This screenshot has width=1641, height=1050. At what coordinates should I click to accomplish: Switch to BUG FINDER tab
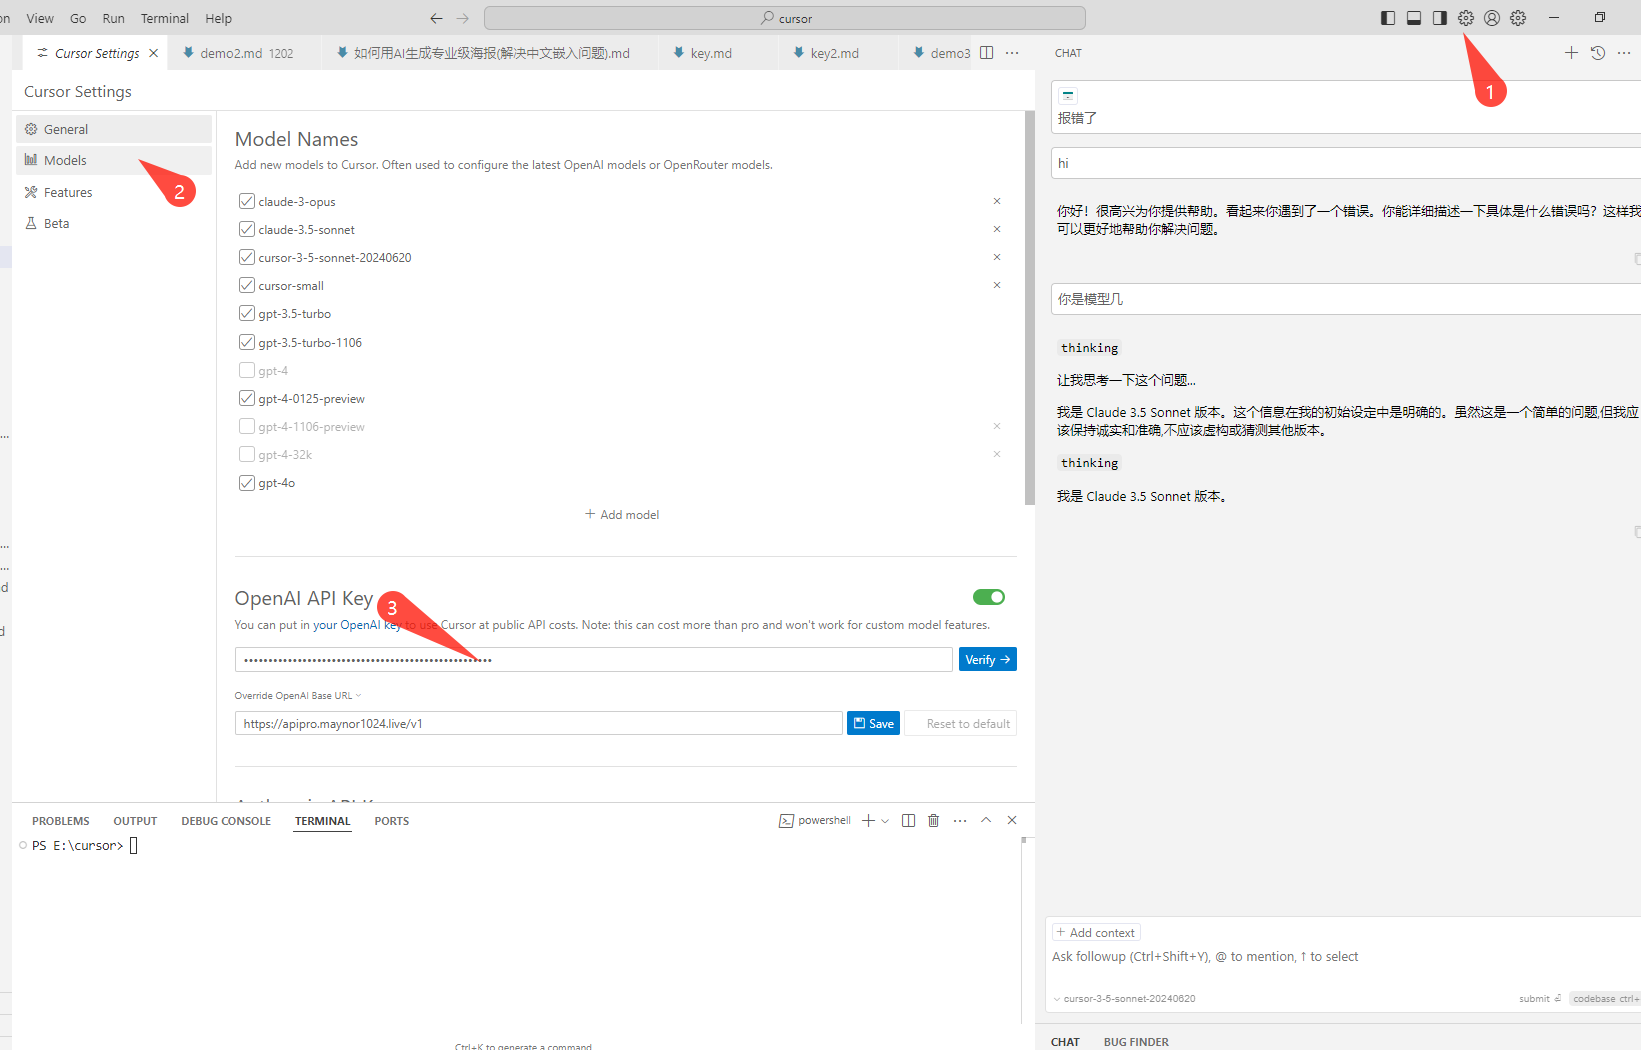(x=1136, y=1042)
